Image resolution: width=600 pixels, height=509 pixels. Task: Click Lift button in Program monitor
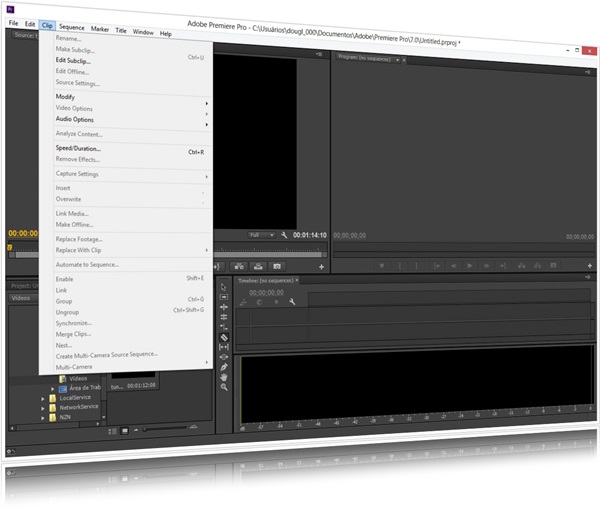point(521,265)
